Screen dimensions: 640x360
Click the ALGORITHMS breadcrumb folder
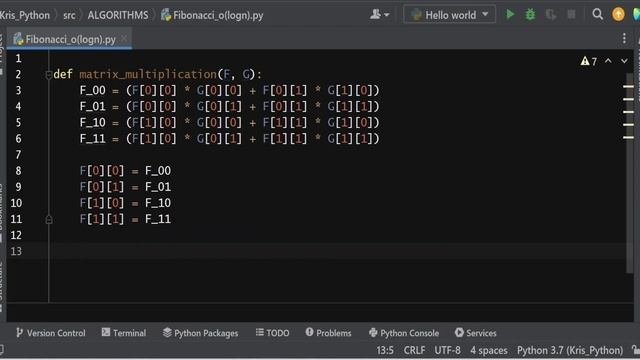click(x=118, y=15)
